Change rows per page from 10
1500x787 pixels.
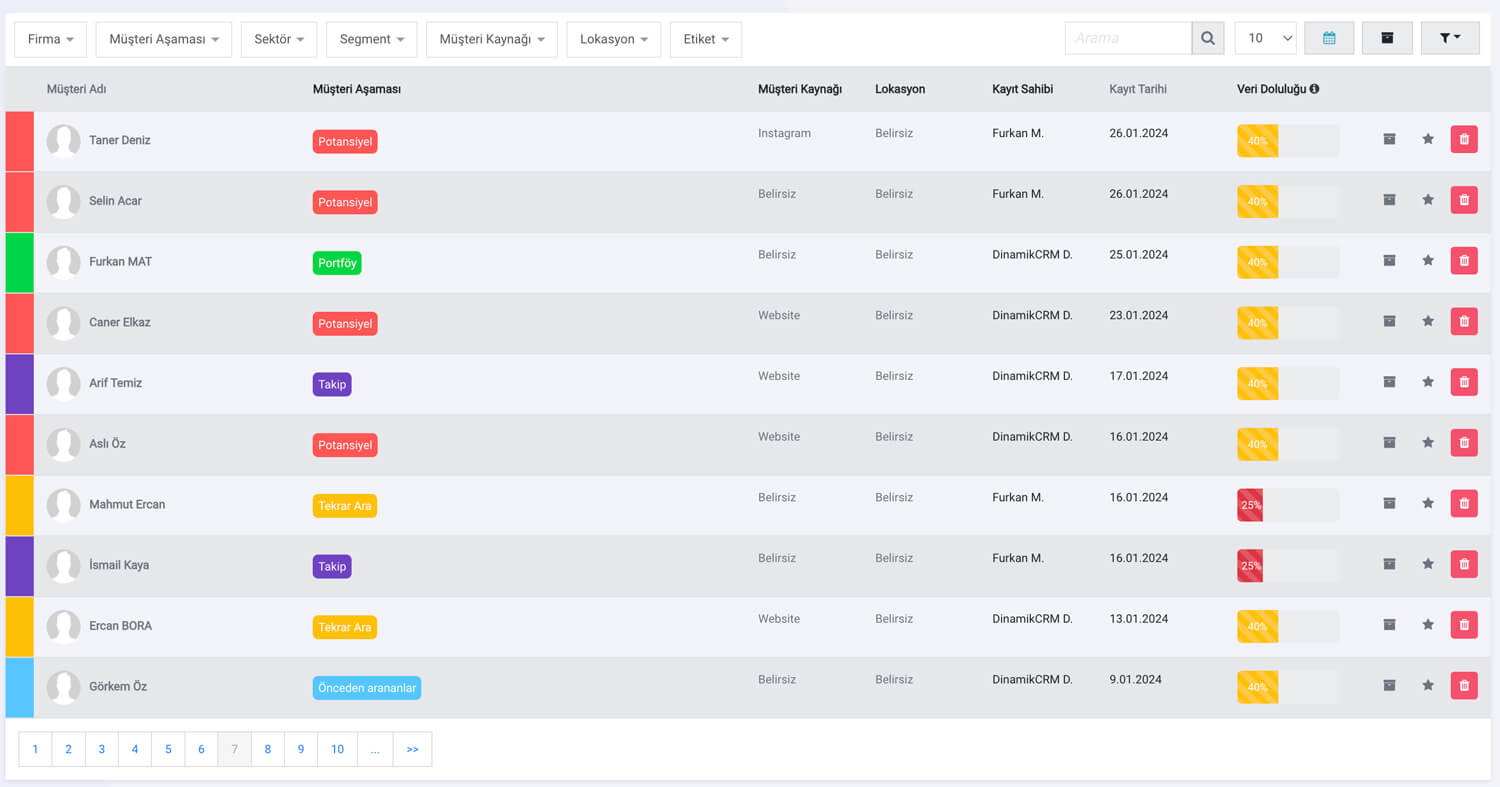click(1266, 38)
